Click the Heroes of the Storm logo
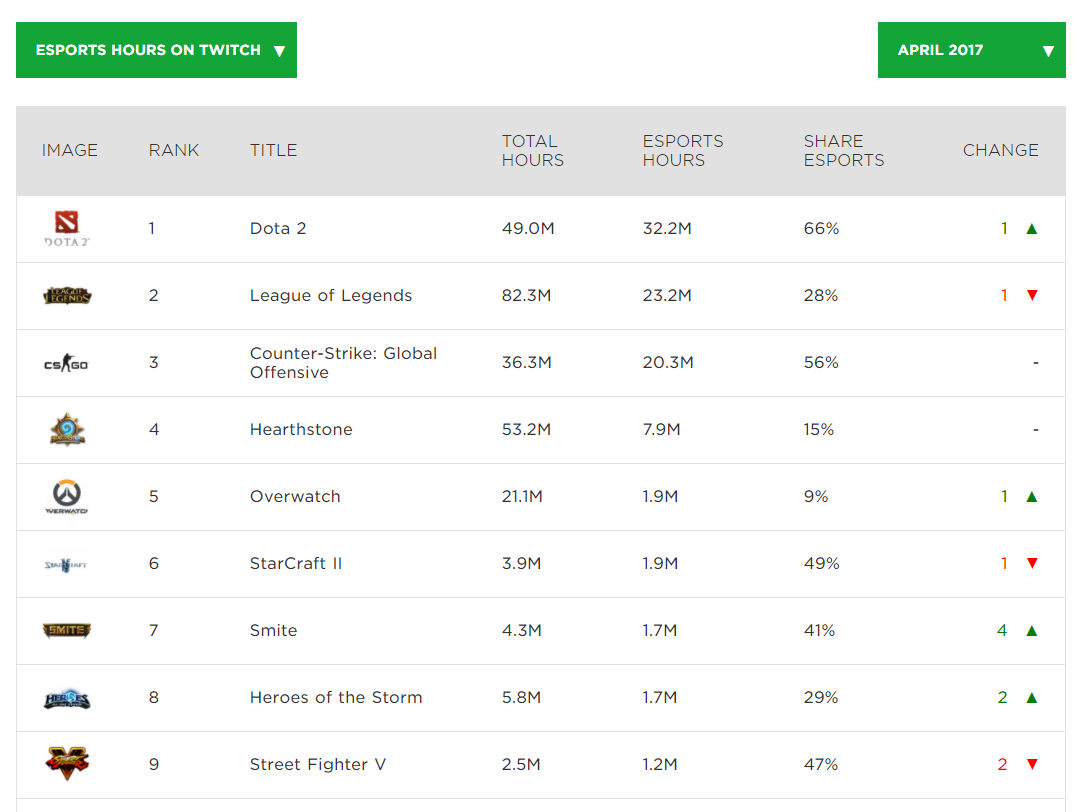Viewport: 1075px width, 812px height. tap(67, 698)
